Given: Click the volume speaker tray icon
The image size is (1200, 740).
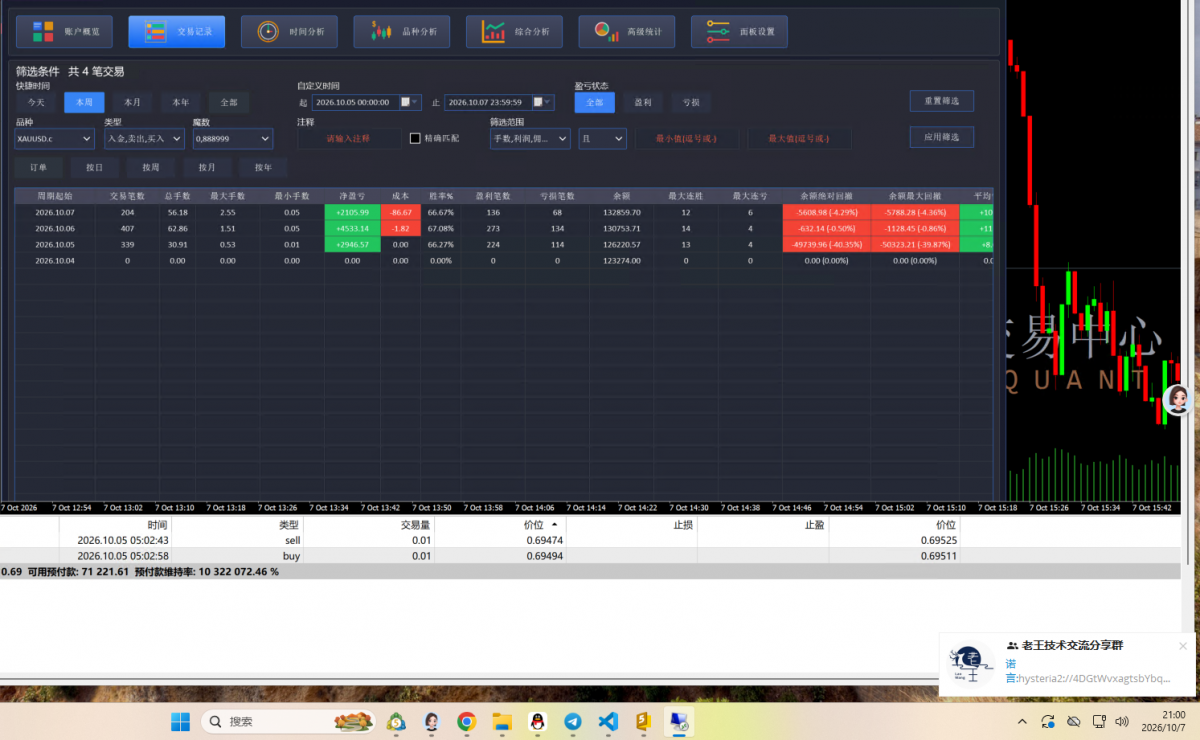Looking at the screenshot, I should tap(1122, 721).
